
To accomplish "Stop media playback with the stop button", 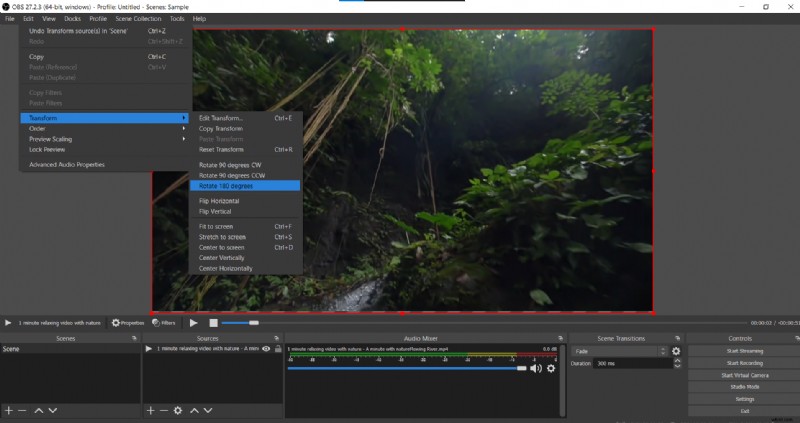I will pyautogui.click(x=213, y=323).
